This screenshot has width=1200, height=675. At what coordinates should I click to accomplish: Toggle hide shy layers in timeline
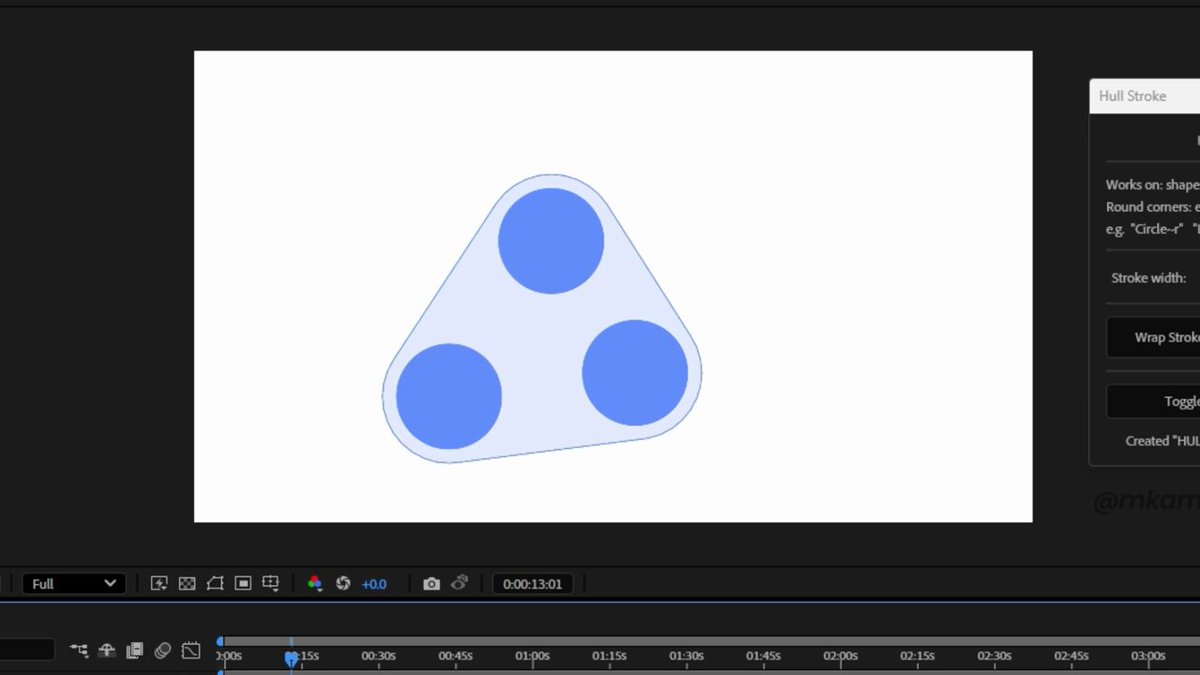point(107,650)
